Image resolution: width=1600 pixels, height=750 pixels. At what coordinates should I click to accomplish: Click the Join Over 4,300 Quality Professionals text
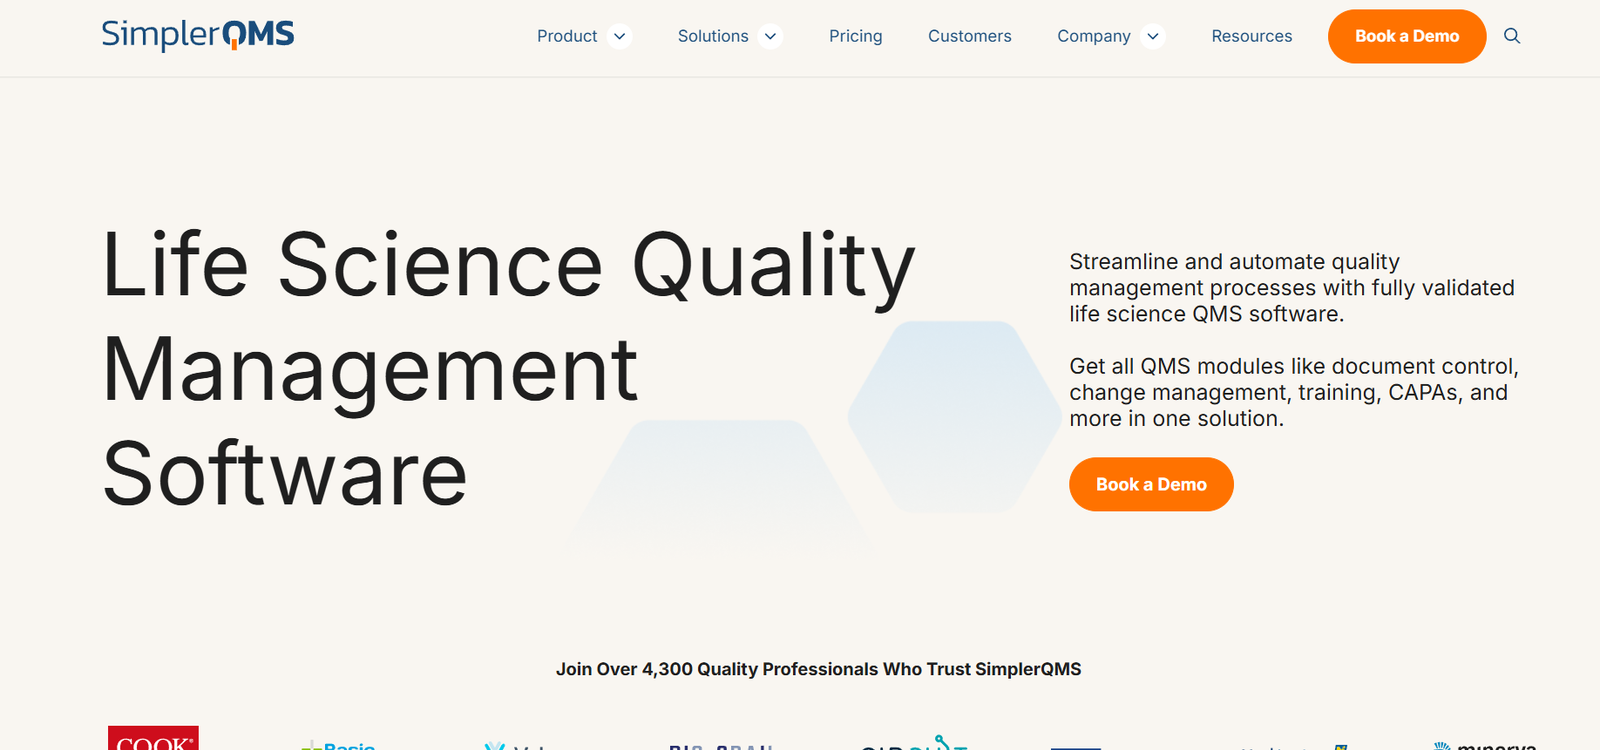(x=818, y=669)
